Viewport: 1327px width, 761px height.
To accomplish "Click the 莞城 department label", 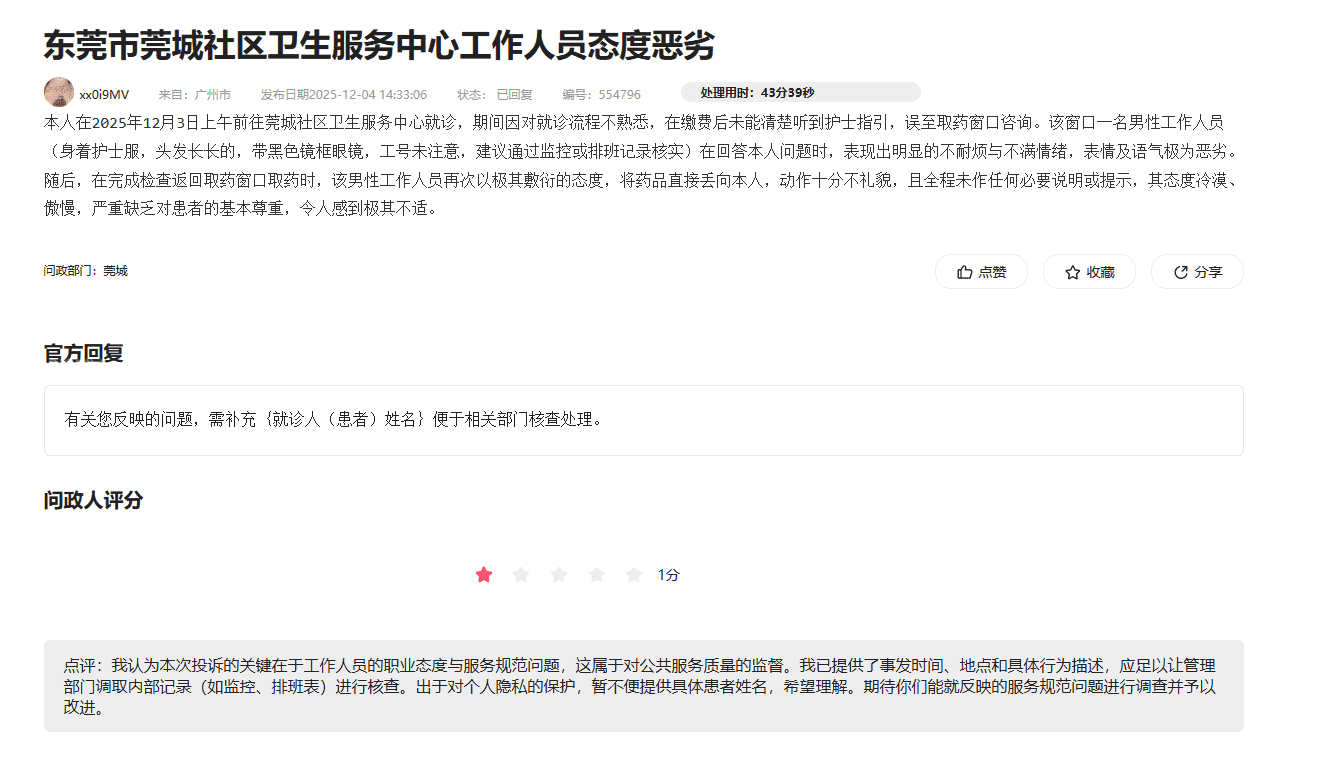I will [115, 271].
